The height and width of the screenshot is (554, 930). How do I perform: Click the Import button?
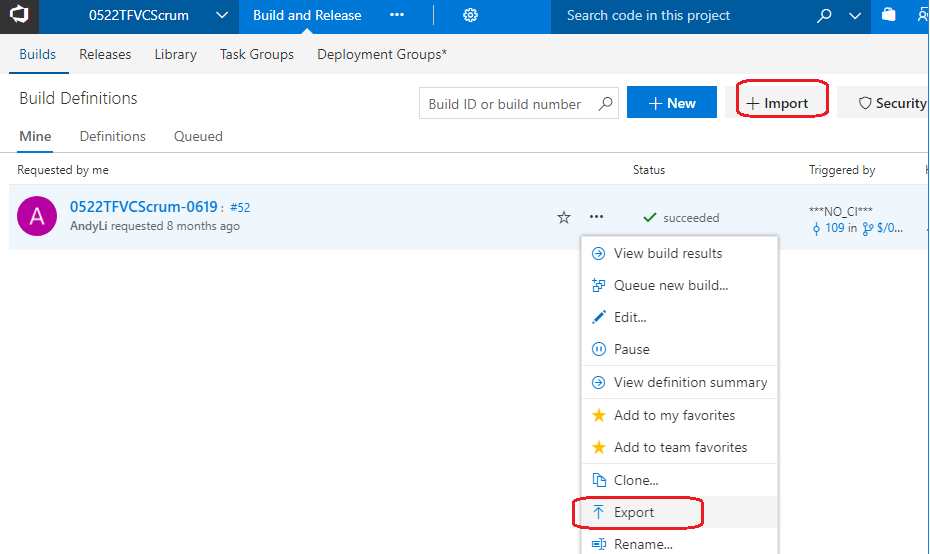click(x=777, y=103)
